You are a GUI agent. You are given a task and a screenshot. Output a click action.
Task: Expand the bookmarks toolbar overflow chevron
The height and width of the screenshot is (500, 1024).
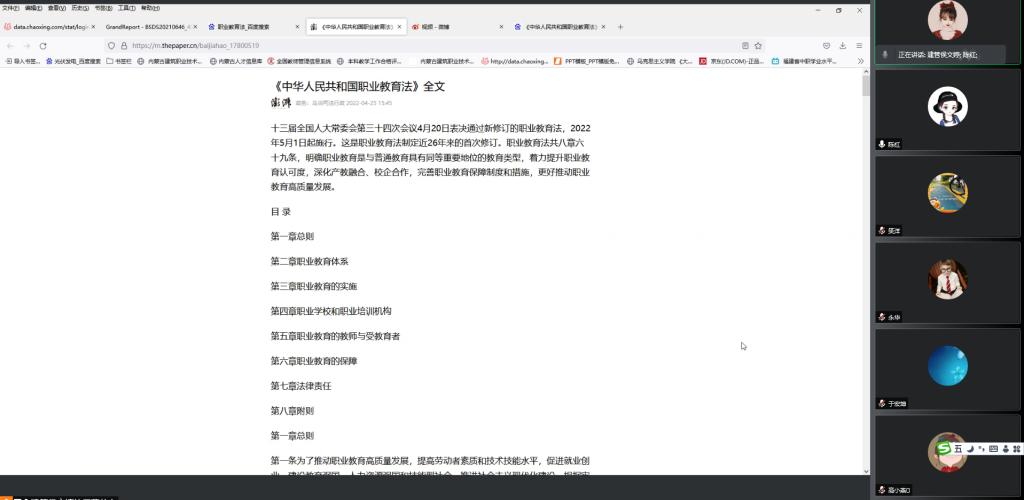(860, 61)
